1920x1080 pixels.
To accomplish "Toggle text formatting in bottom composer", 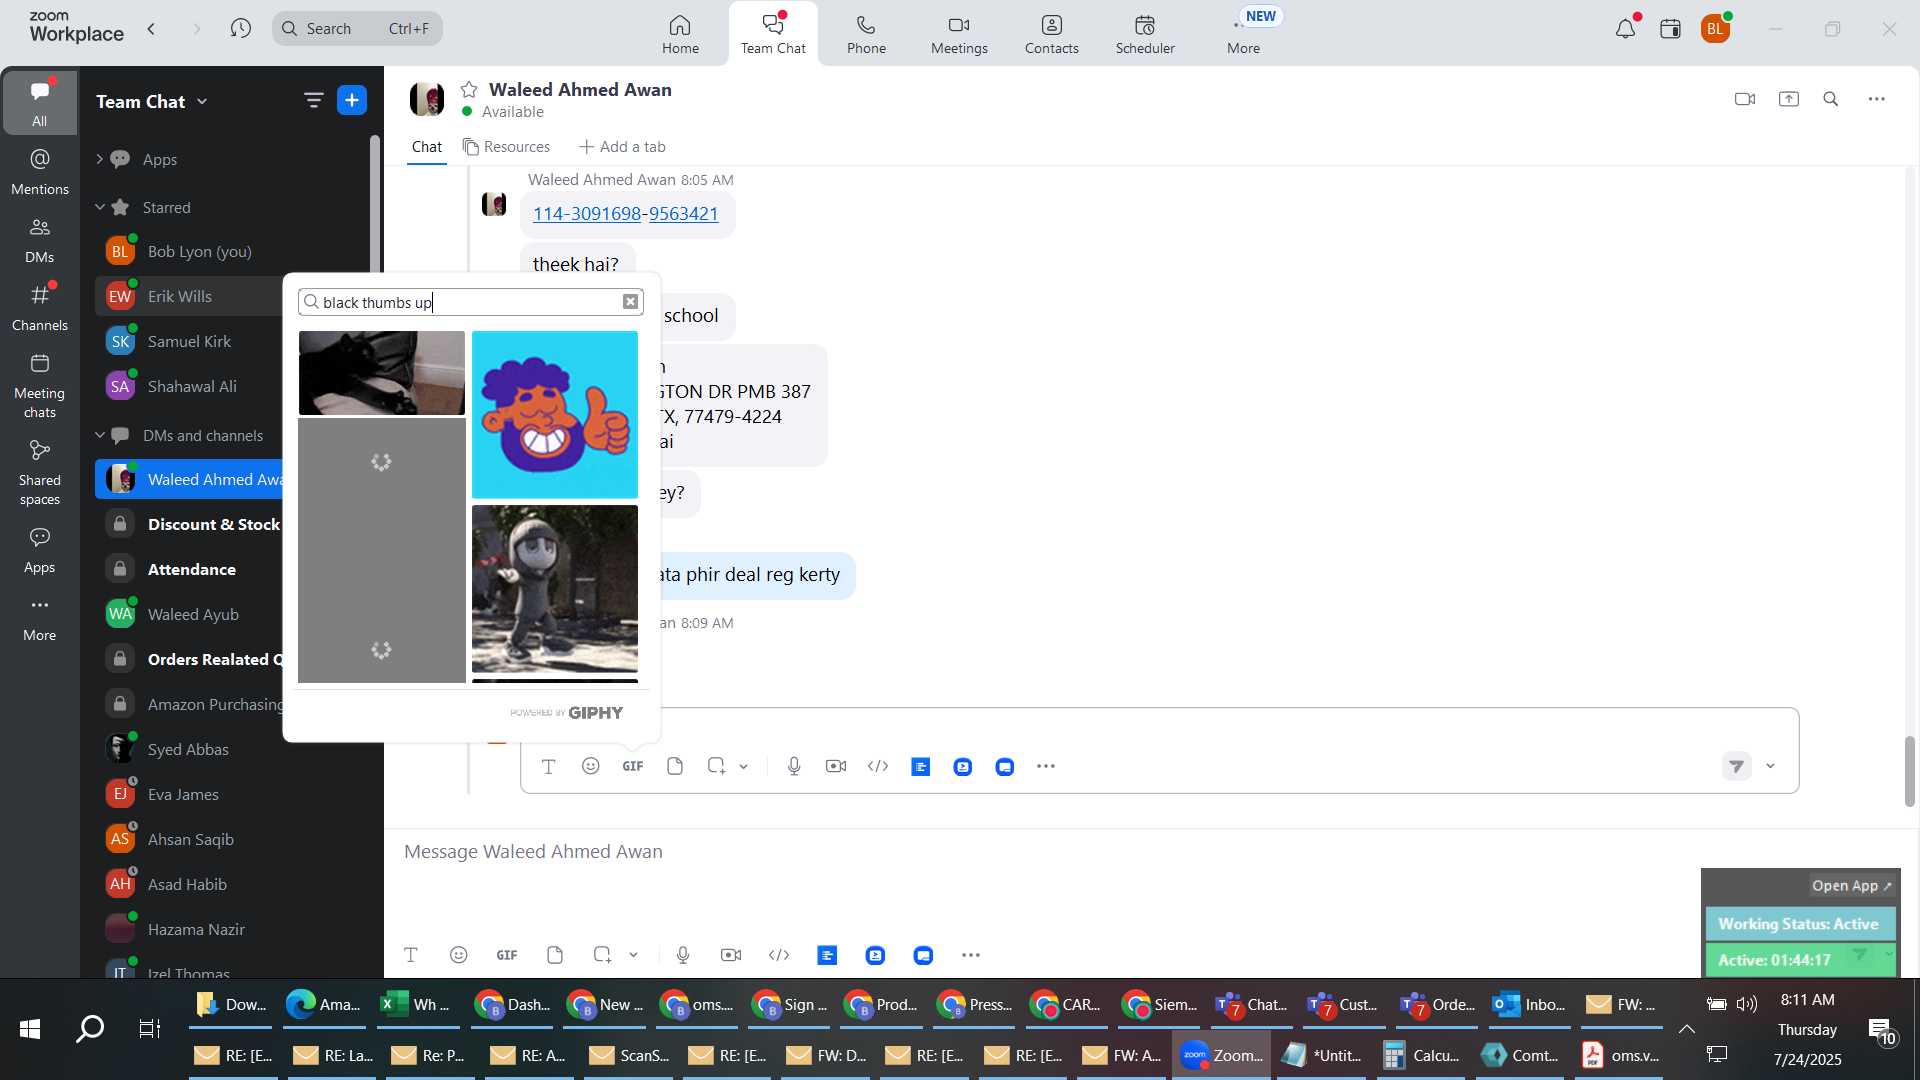I will [x=411, y=955].
